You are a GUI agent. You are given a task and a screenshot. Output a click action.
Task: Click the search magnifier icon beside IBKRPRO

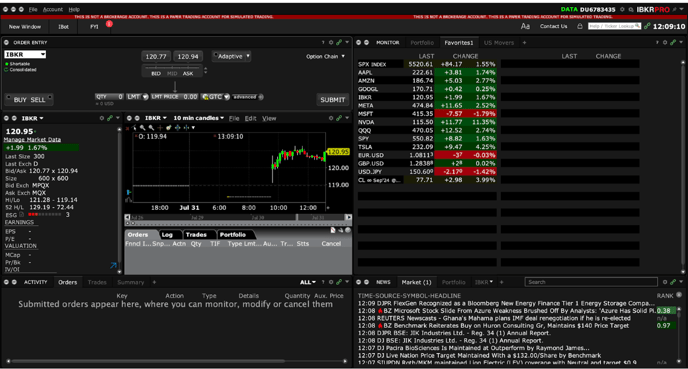click(x=631, y=9)
